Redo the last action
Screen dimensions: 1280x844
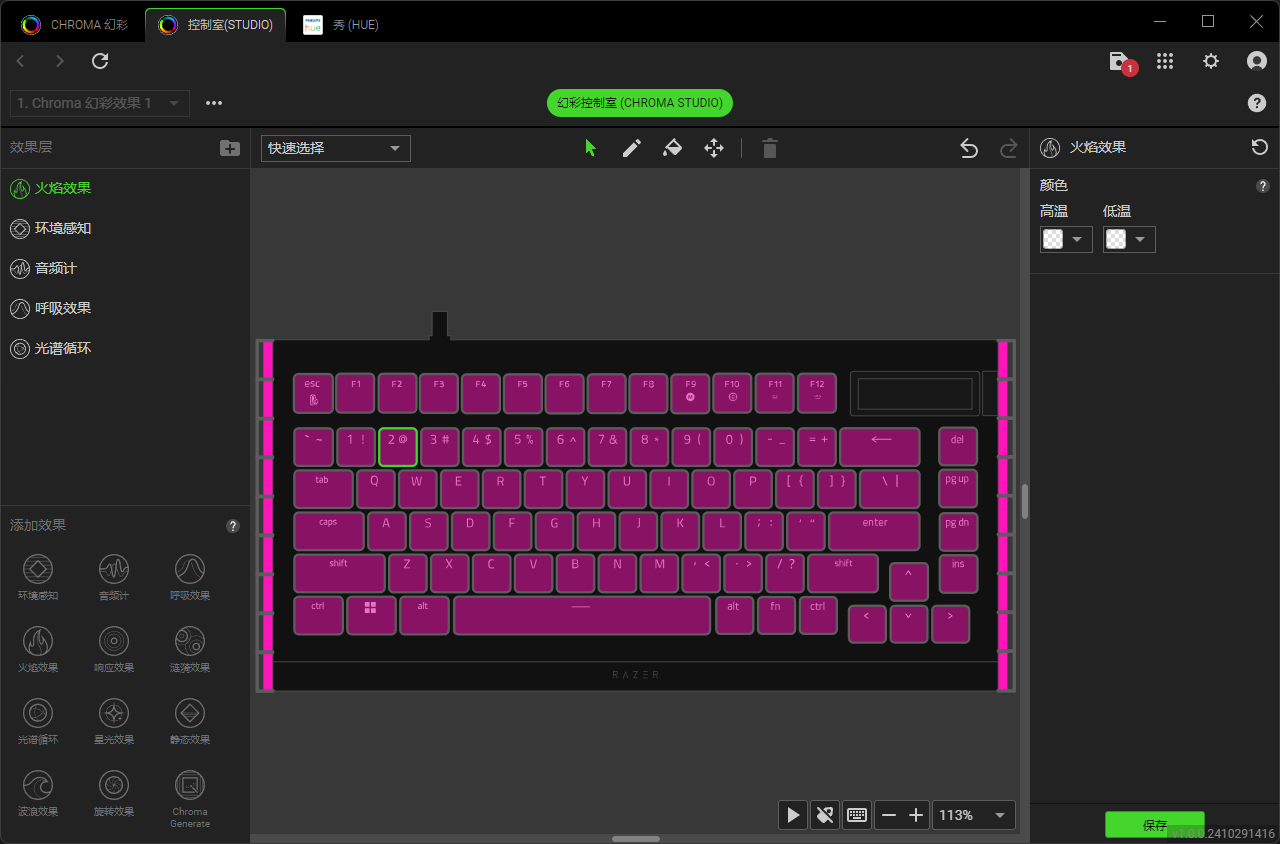(x=1009, y=148)
